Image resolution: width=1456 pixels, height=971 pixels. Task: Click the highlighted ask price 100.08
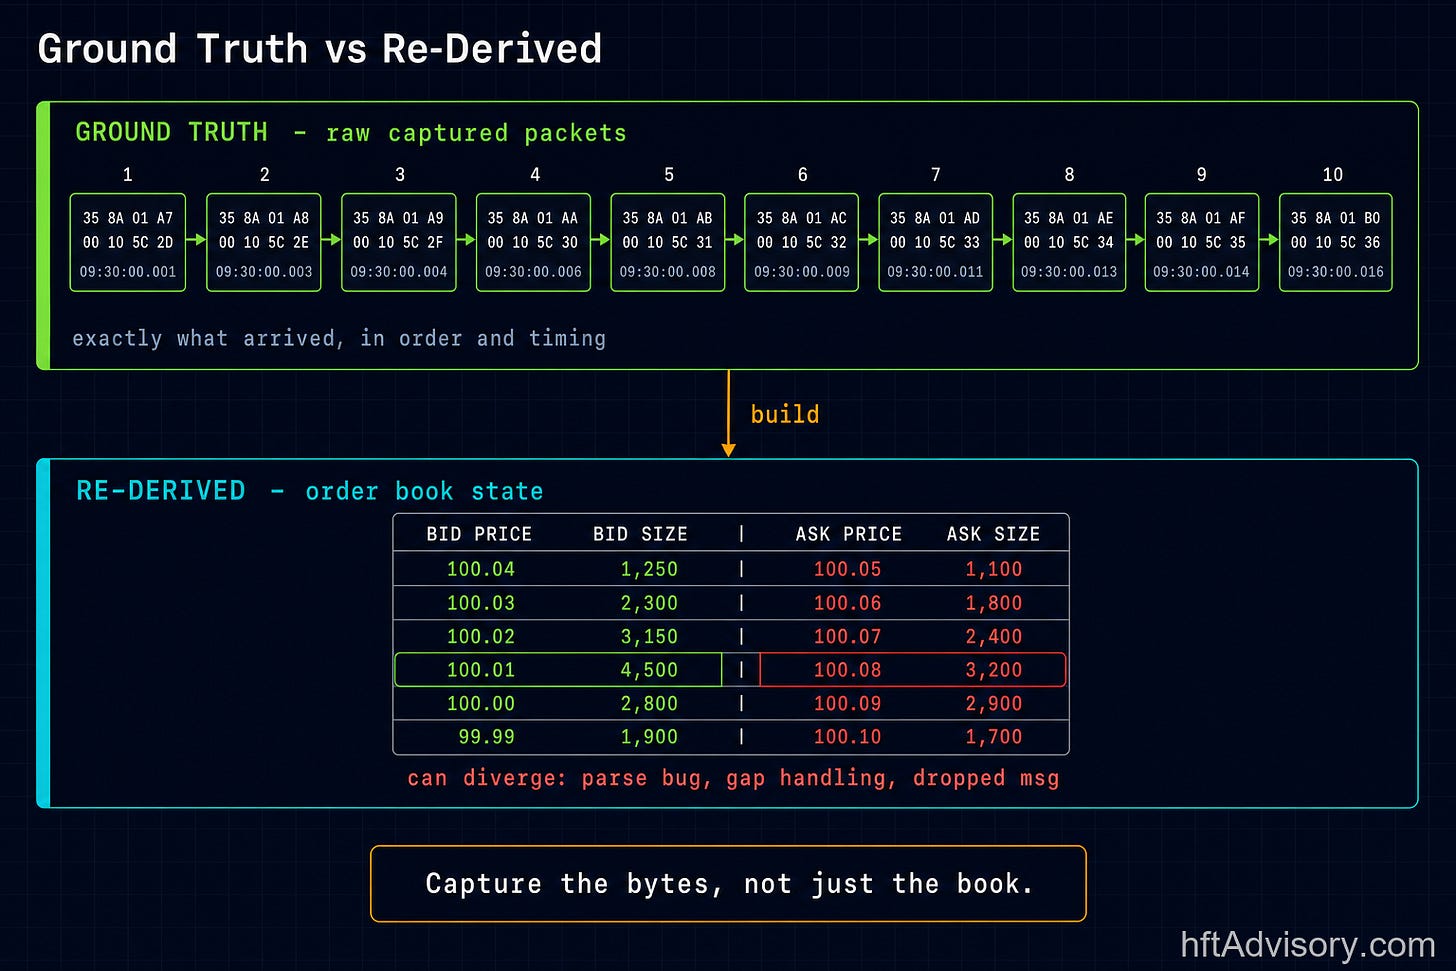click(848, 670)
